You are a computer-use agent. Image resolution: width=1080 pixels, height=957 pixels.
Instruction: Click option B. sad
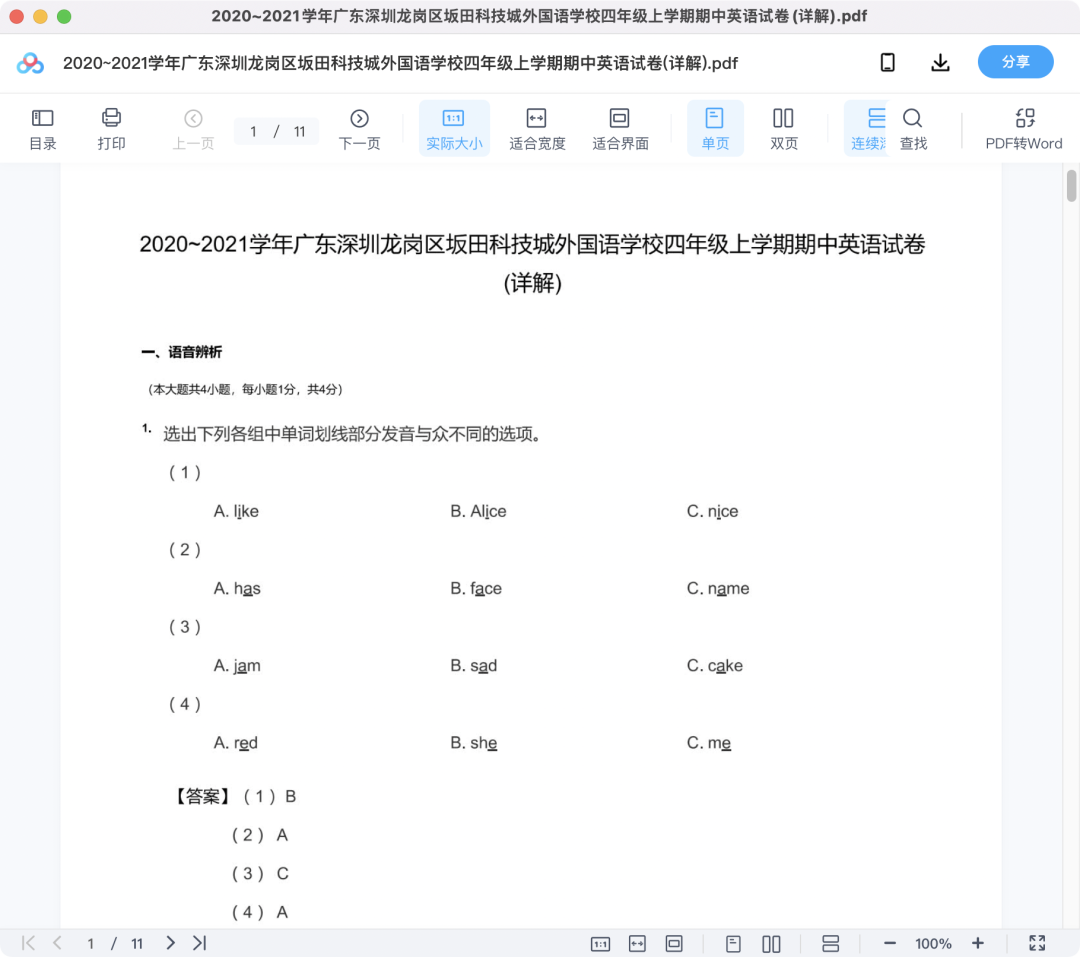click(x=473, y=666)
